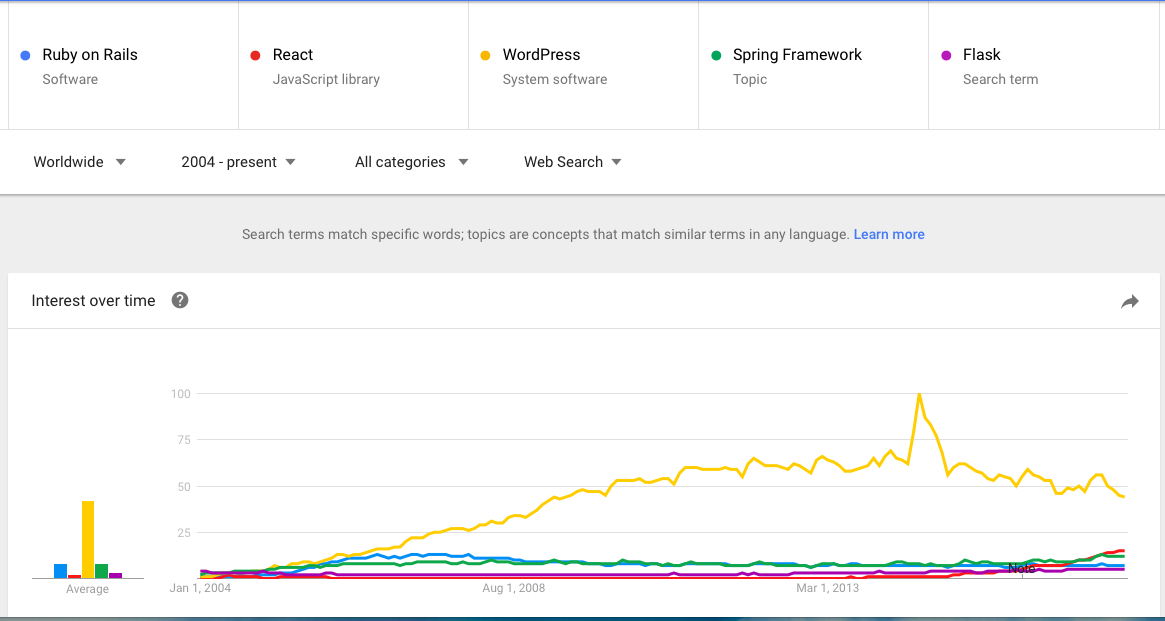
Task: Click the red dot next to React
Action: 256,55
